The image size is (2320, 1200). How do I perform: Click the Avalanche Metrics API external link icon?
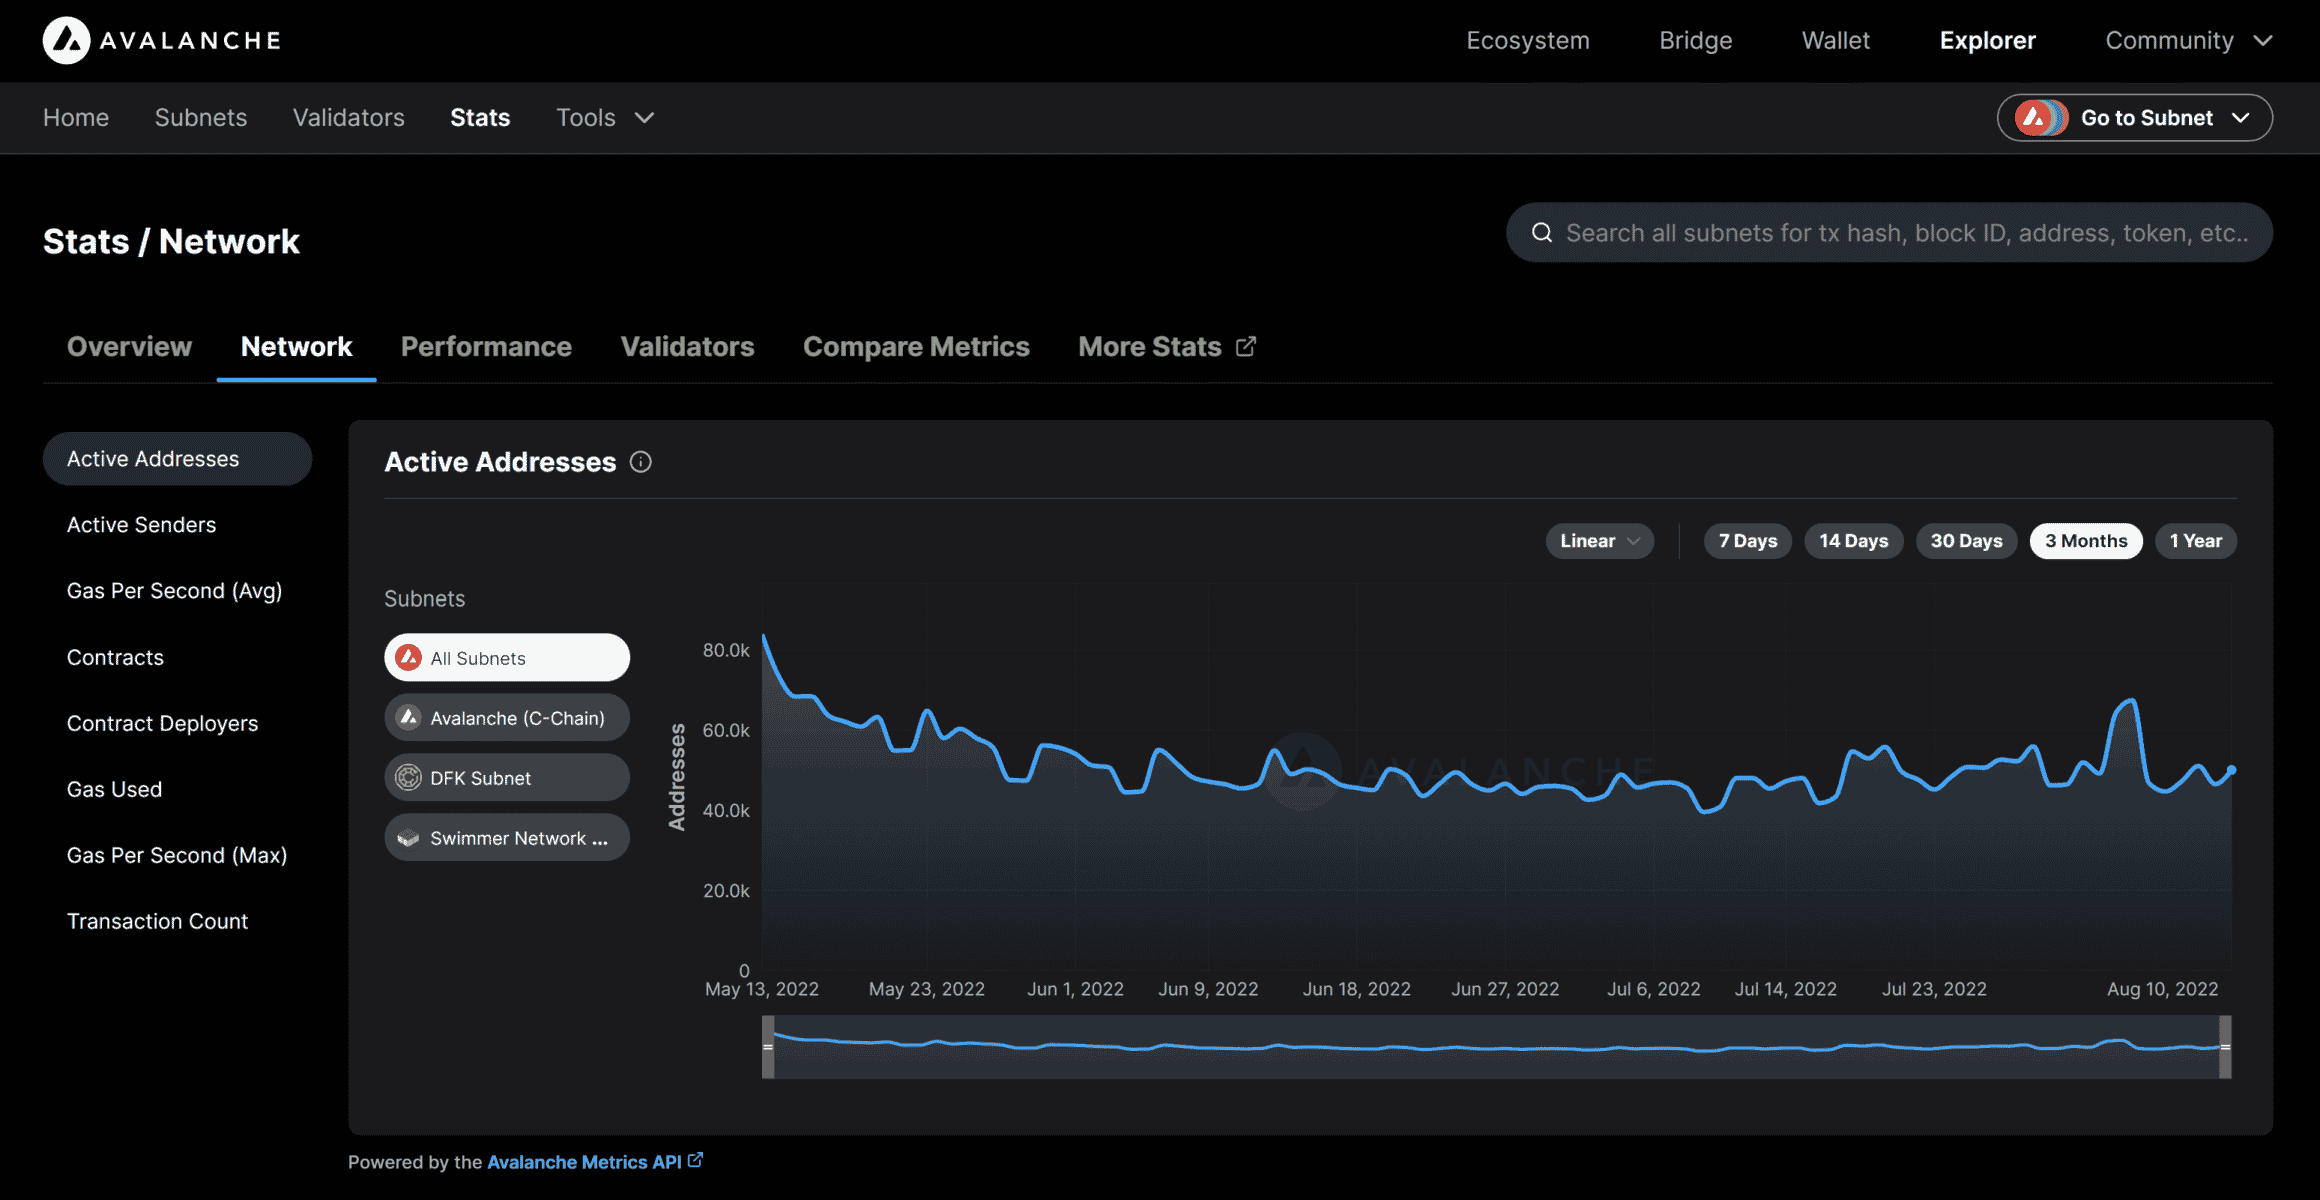pos(697,1161)
